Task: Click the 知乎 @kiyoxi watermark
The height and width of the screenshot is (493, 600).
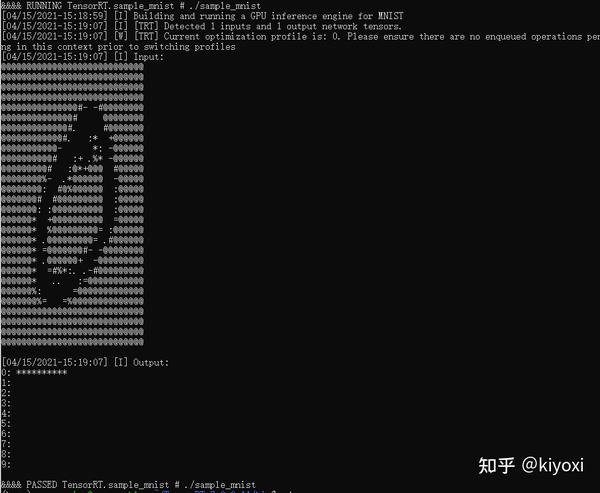Action: click(531, 465)
